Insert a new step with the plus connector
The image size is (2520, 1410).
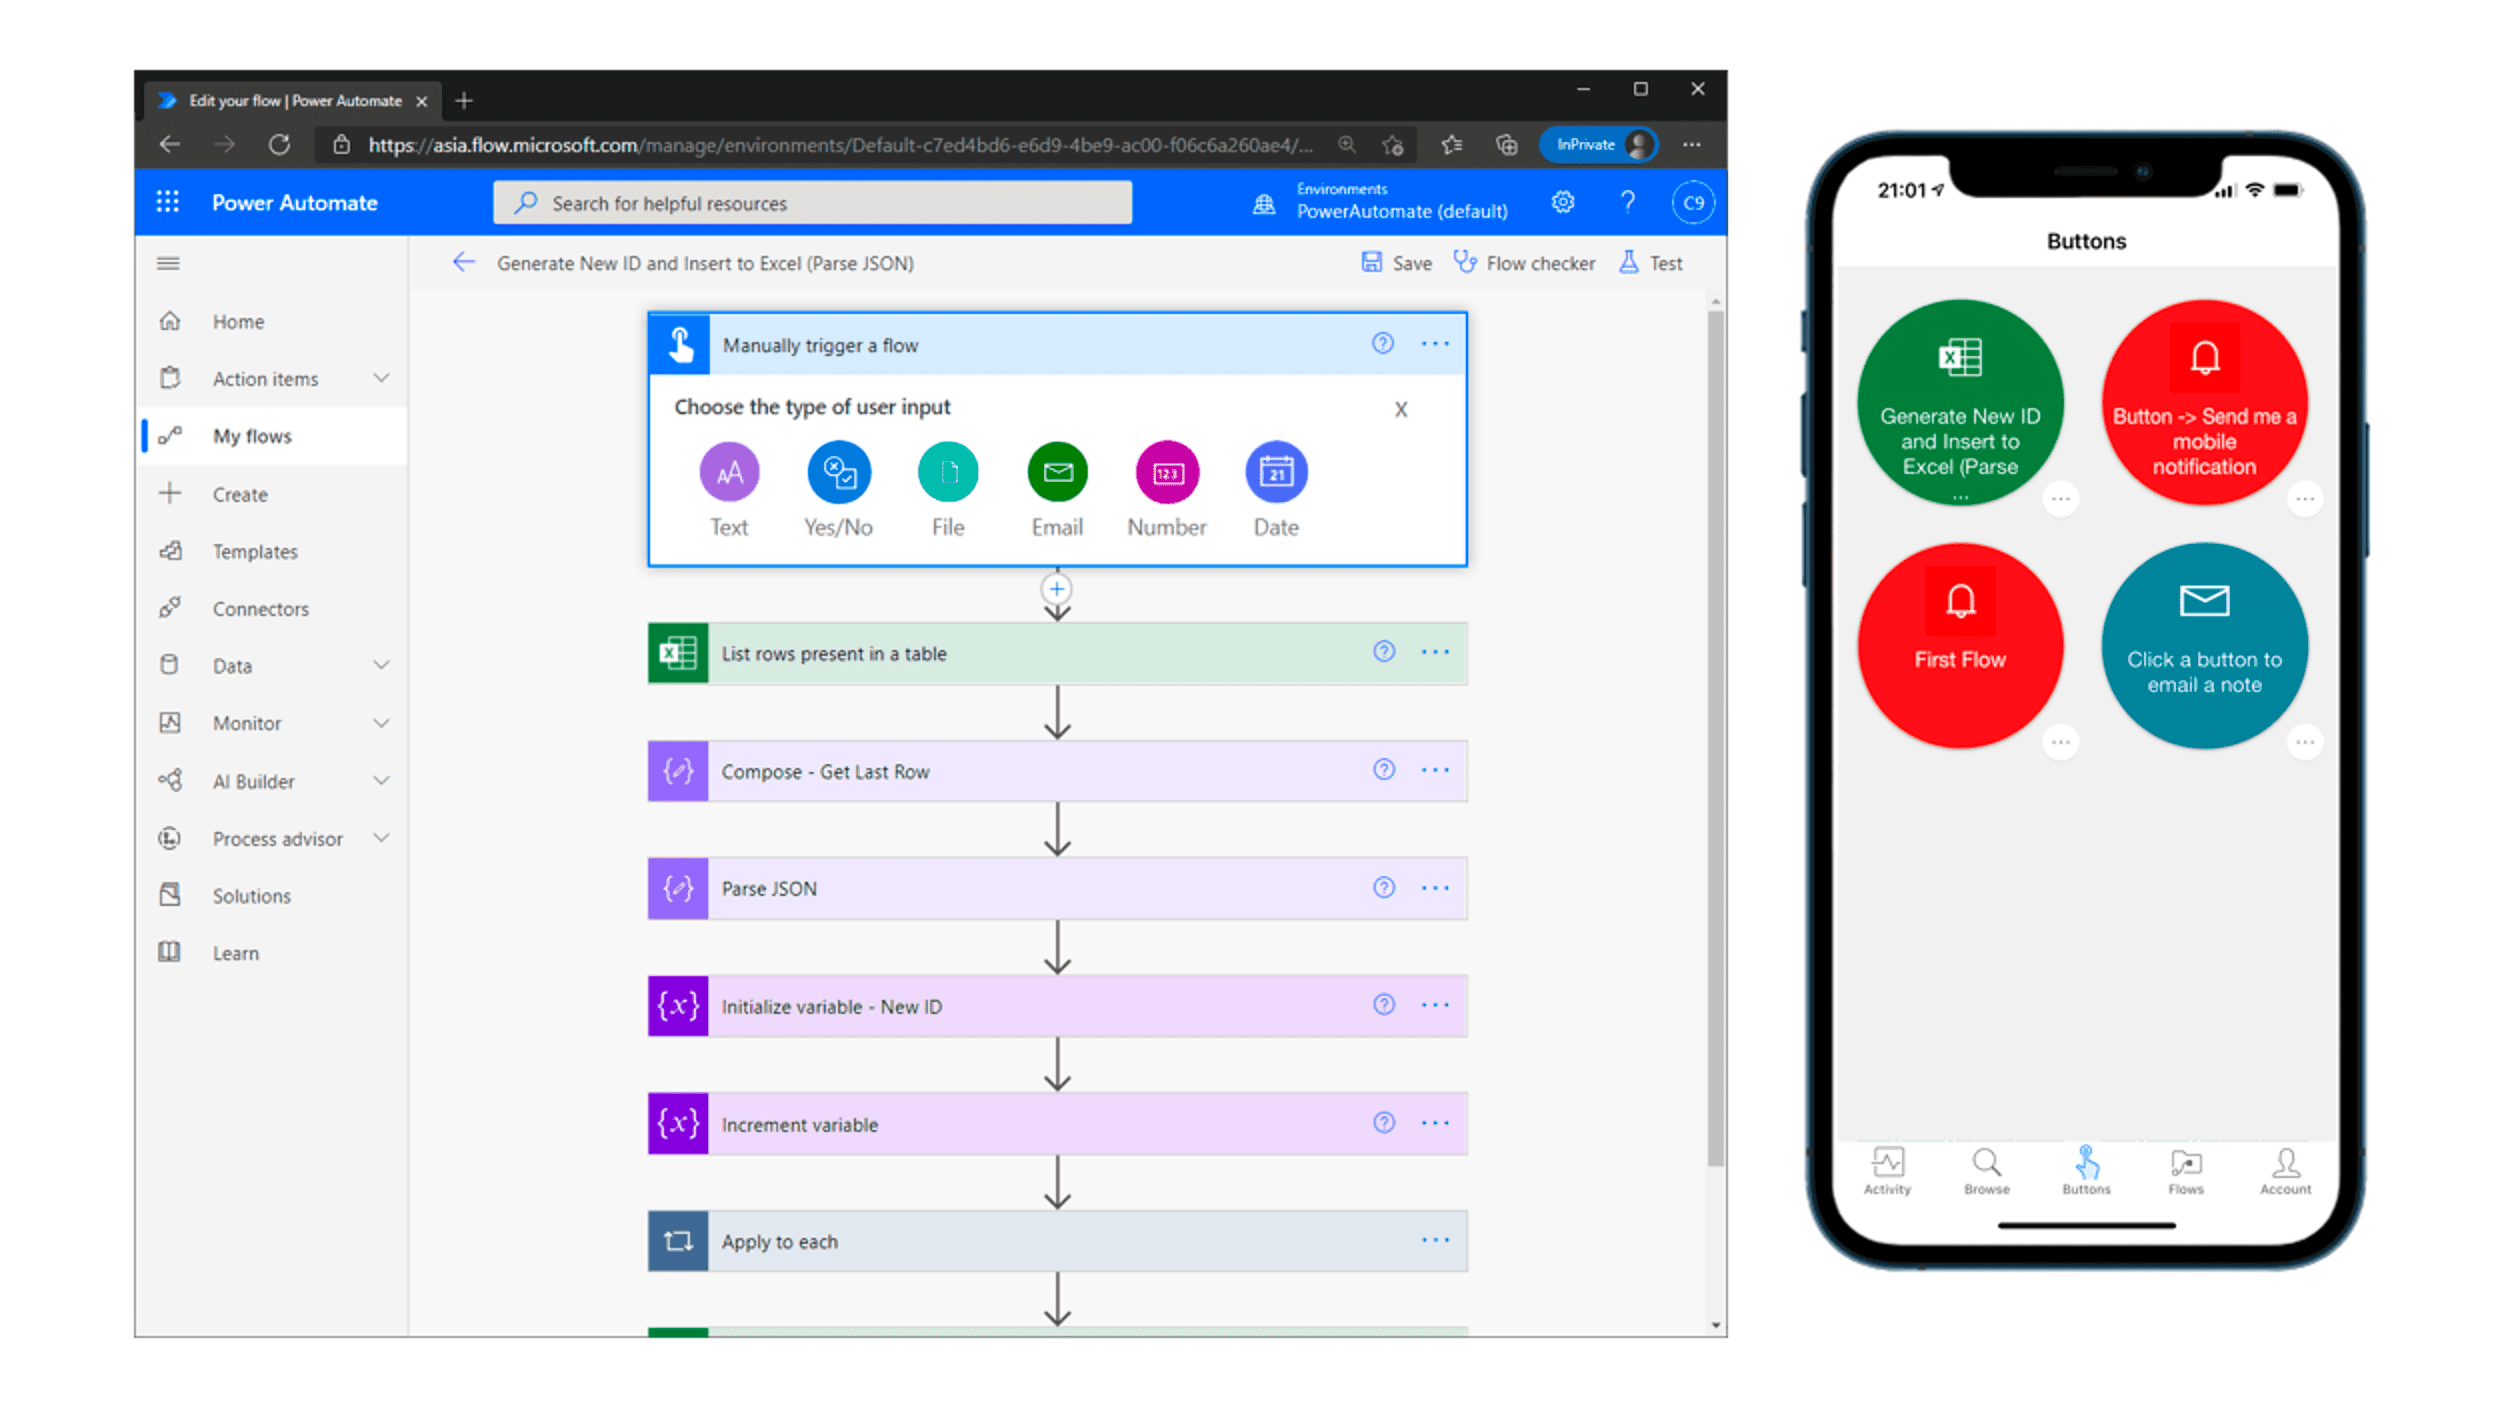click(x=1057, y=588)
